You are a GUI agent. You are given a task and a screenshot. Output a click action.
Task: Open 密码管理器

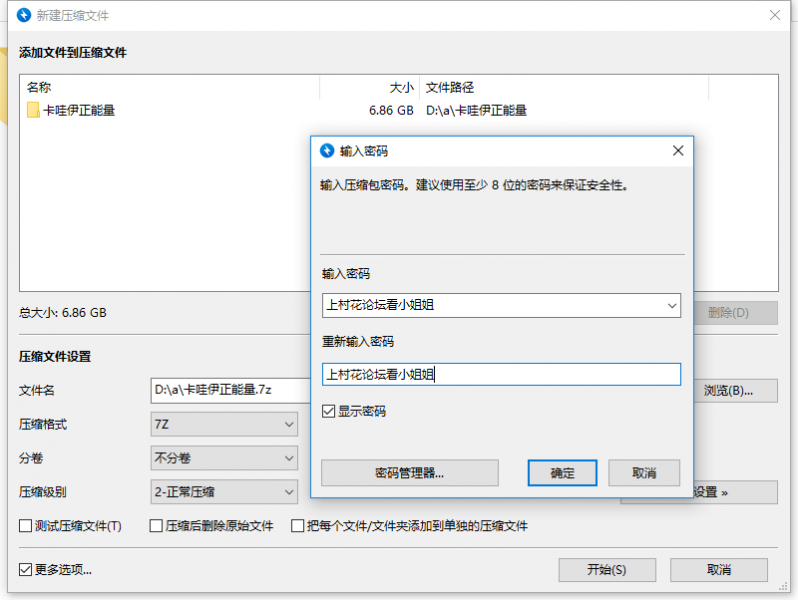pos(409,473)
